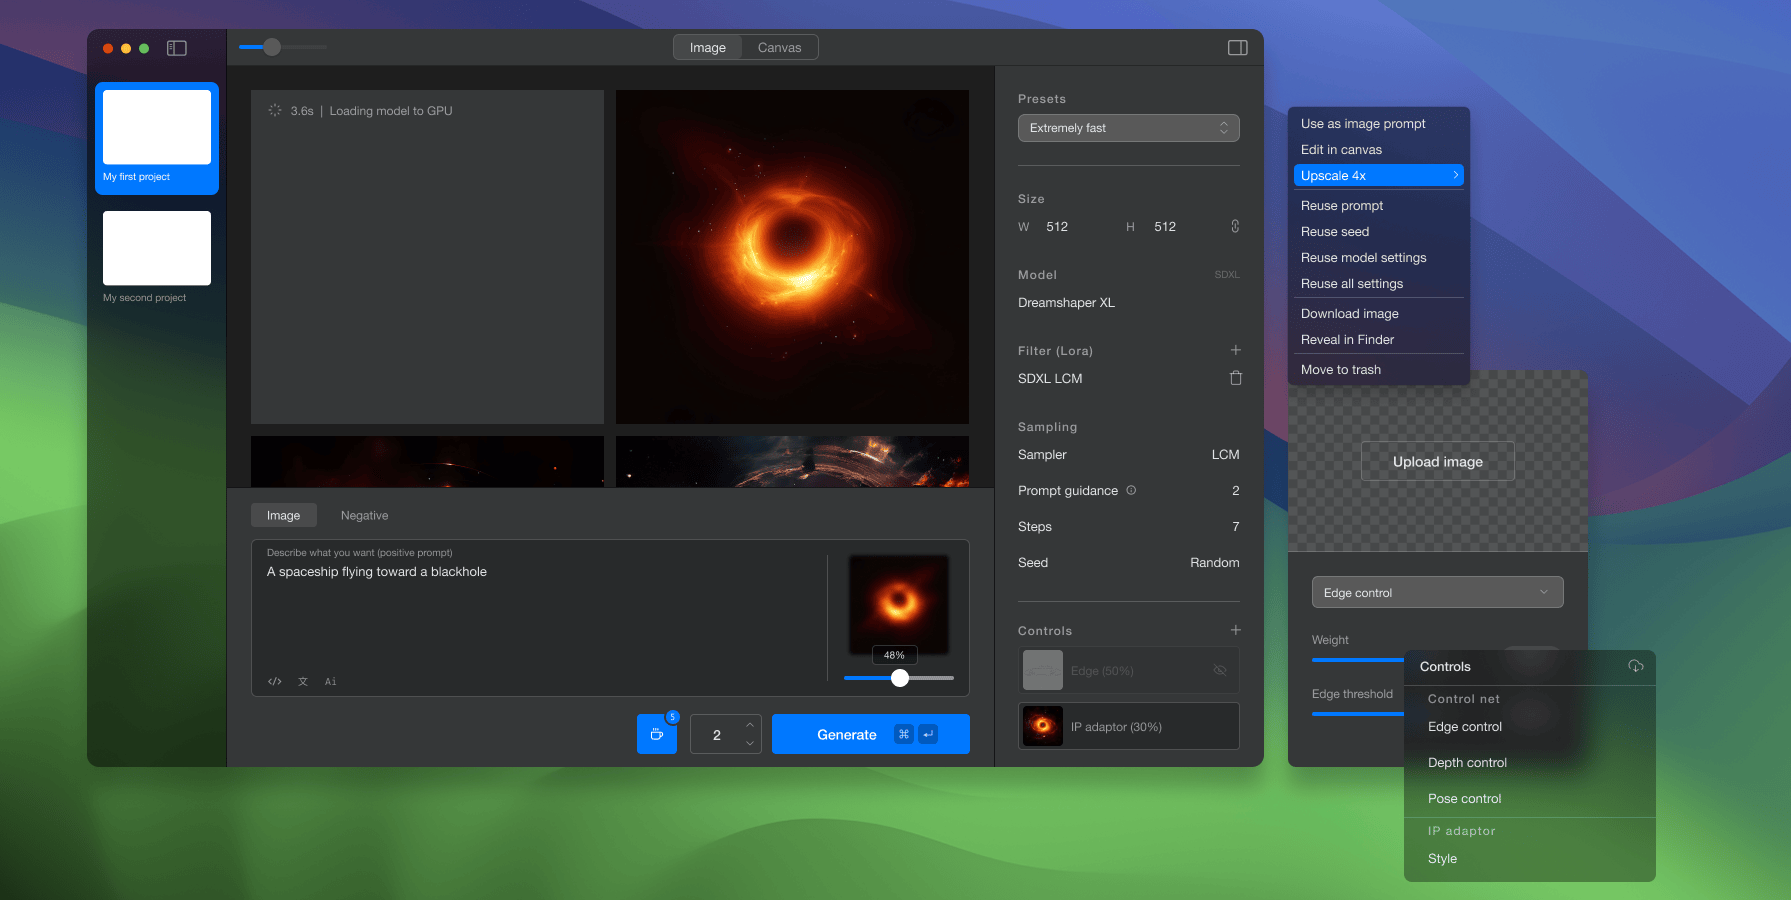This screenshot has width=1791, height=900.
Task: Click the code brackets icon in prompt box
Action: 274,682
